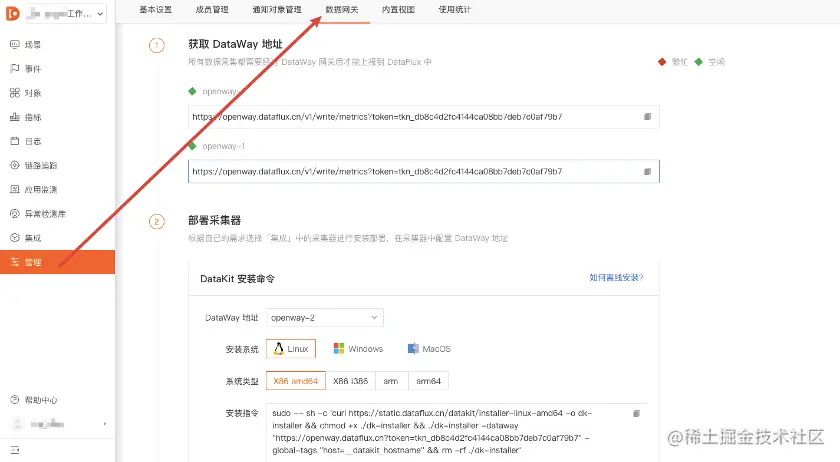840x462 pixels.
Task: Open the 应用监测 section in the sidebar
Action: coord(57,189)
